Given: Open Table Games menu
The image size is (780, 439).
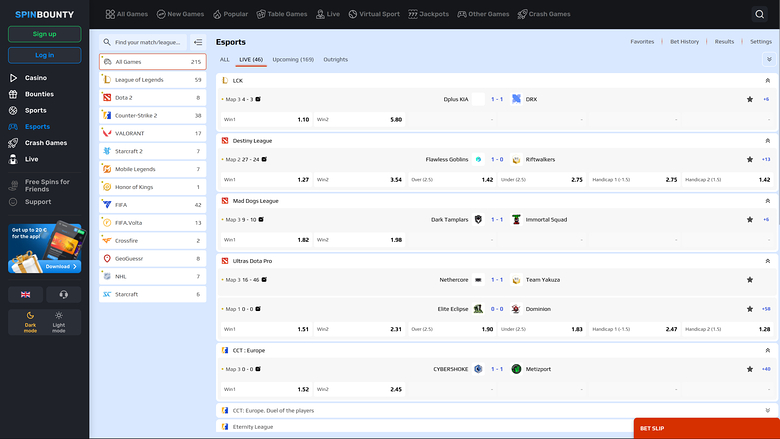Looking at the screenshot, I should tap(282, 14).
